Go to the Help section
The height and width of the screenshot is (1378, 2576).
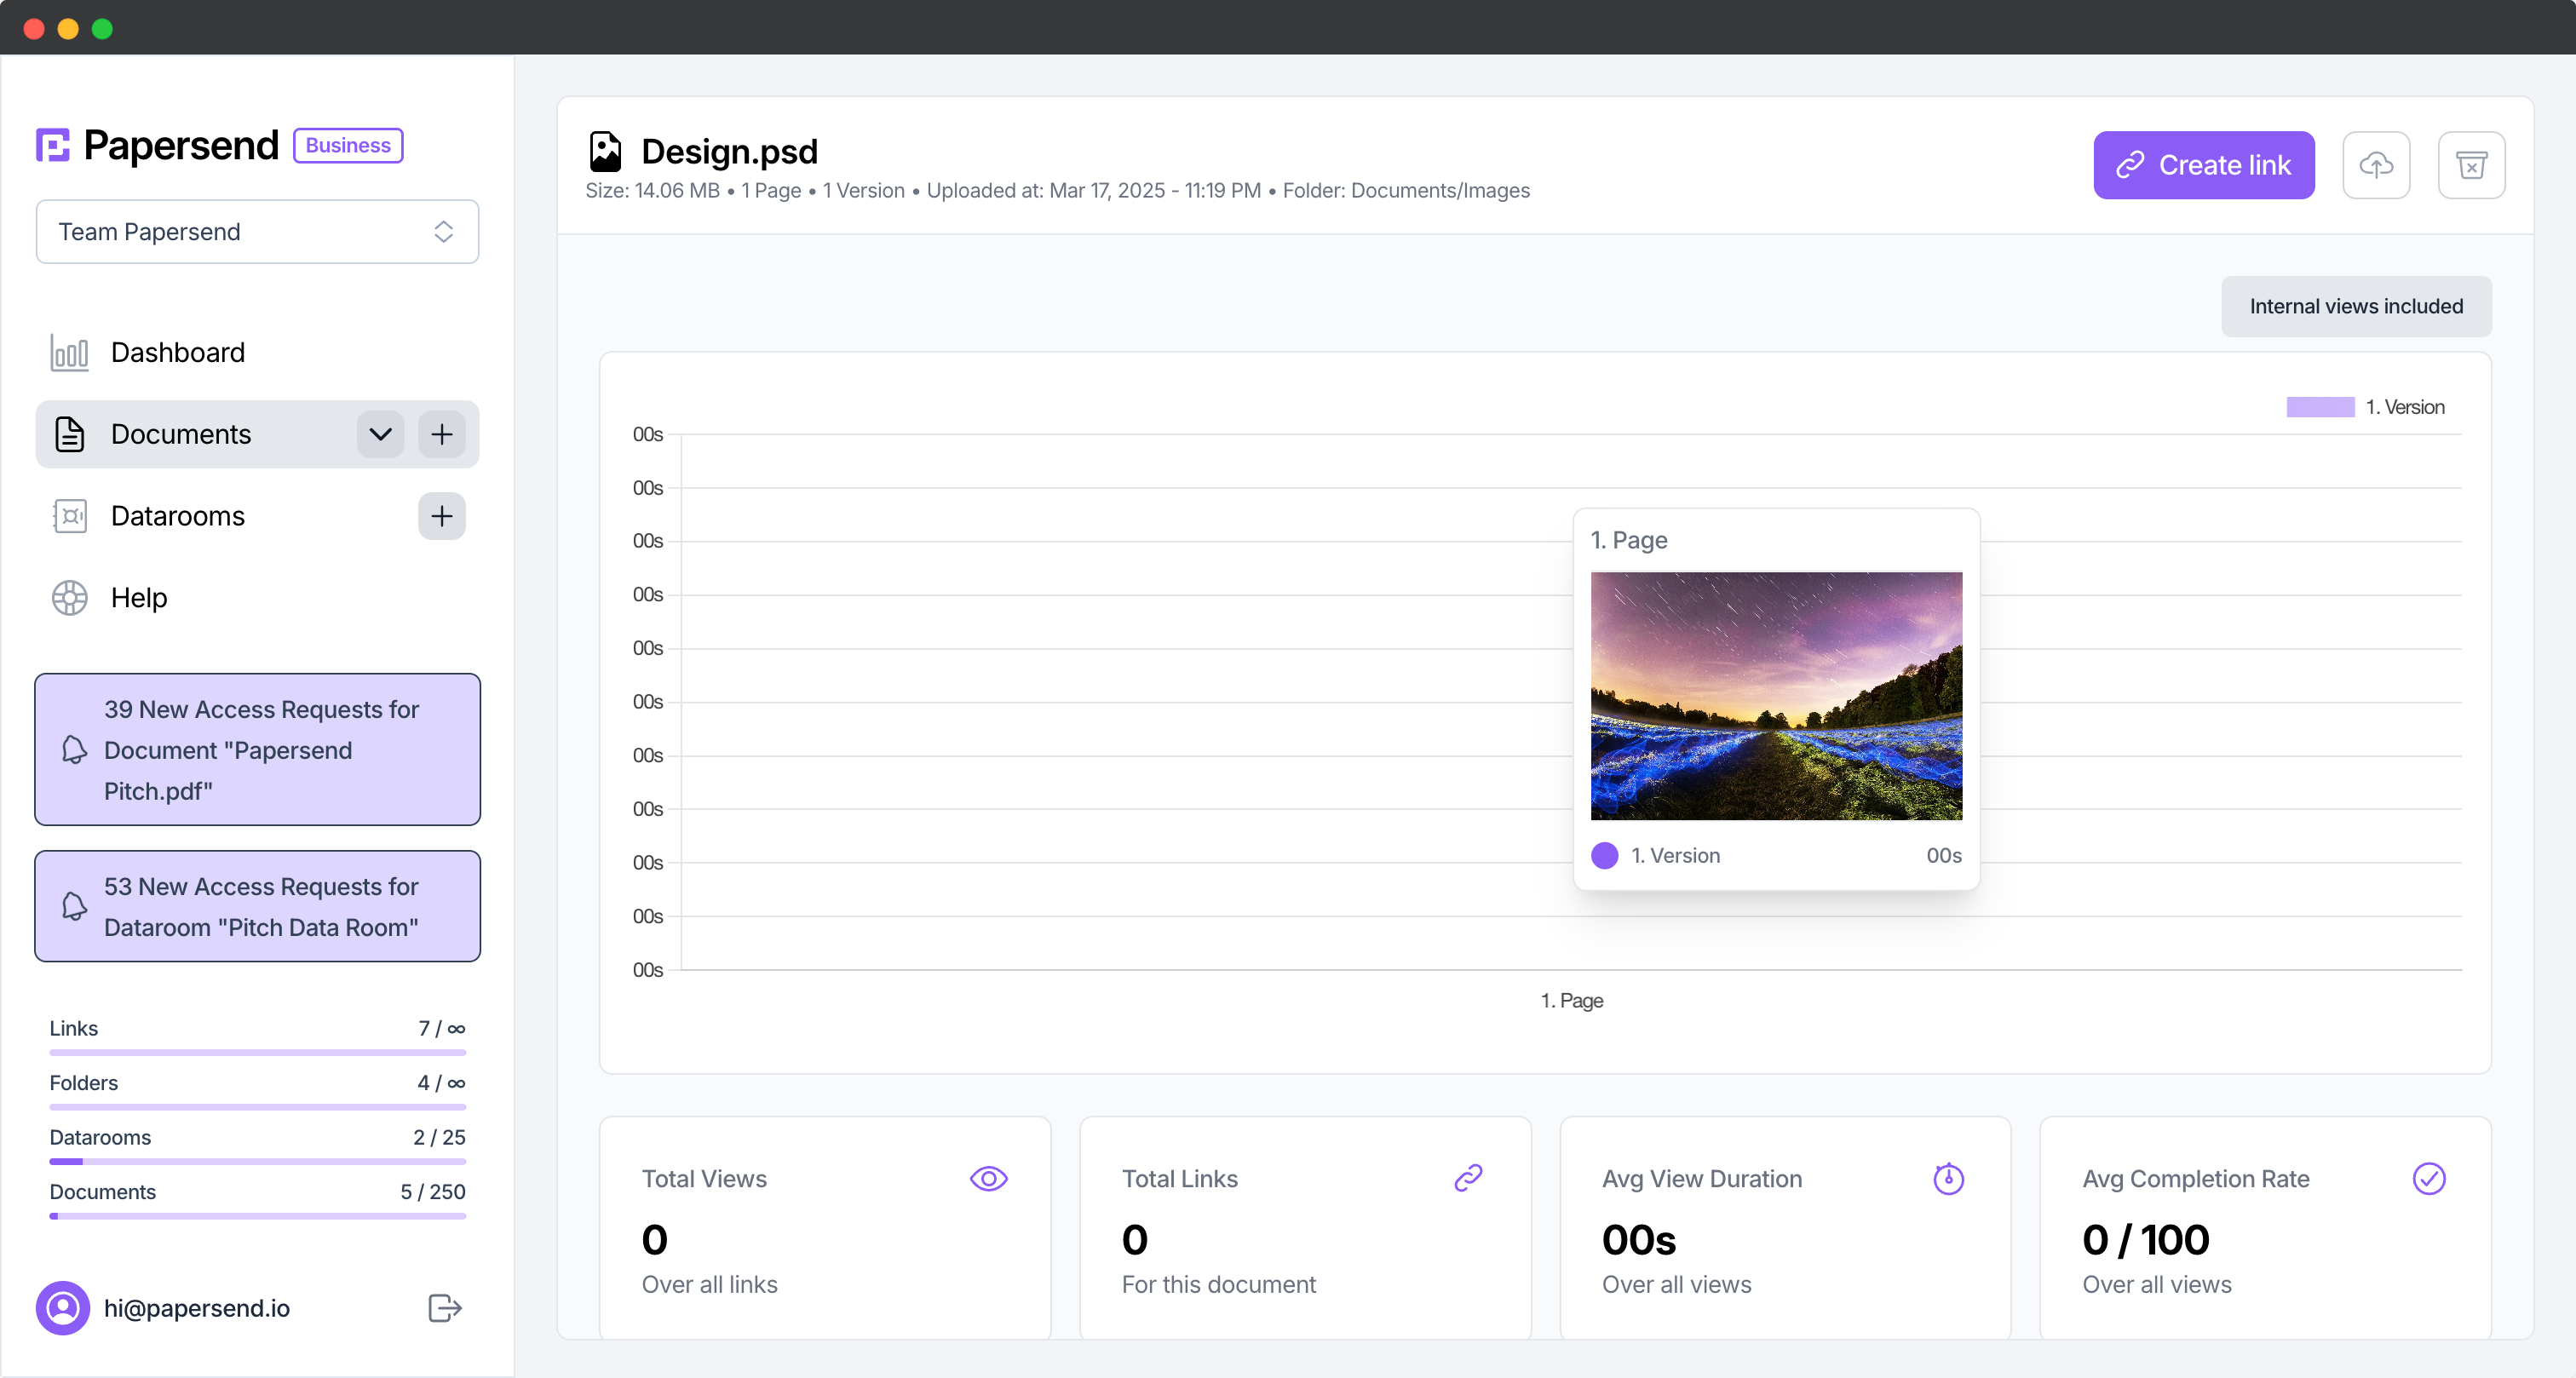pyautogui.click(x=138, y=598)
